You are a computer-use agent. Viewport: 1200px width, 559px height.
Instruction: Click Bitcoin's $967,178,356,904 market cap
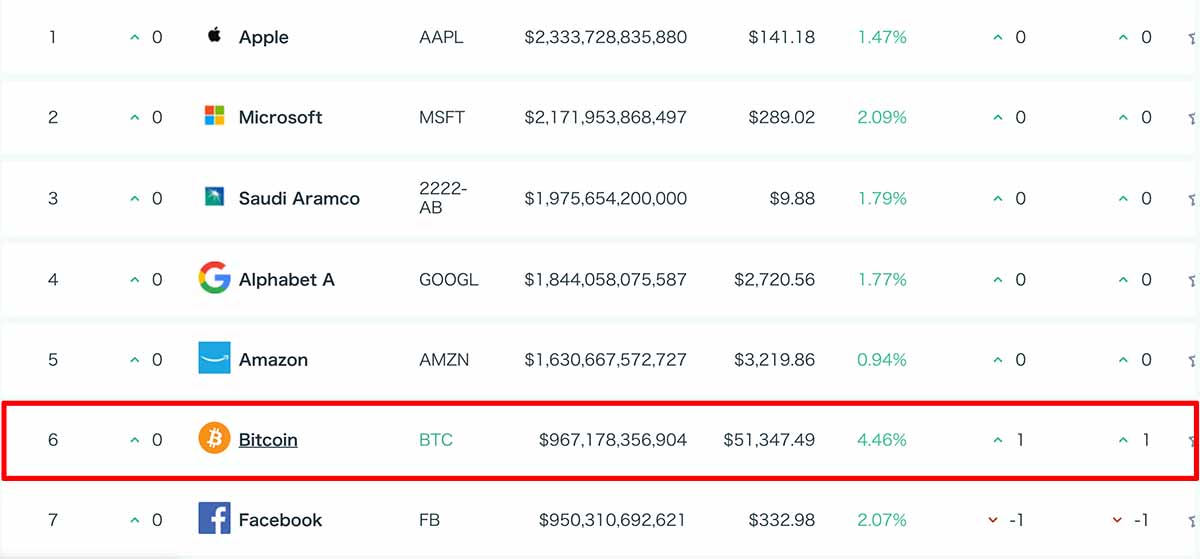tap(613, 439)
